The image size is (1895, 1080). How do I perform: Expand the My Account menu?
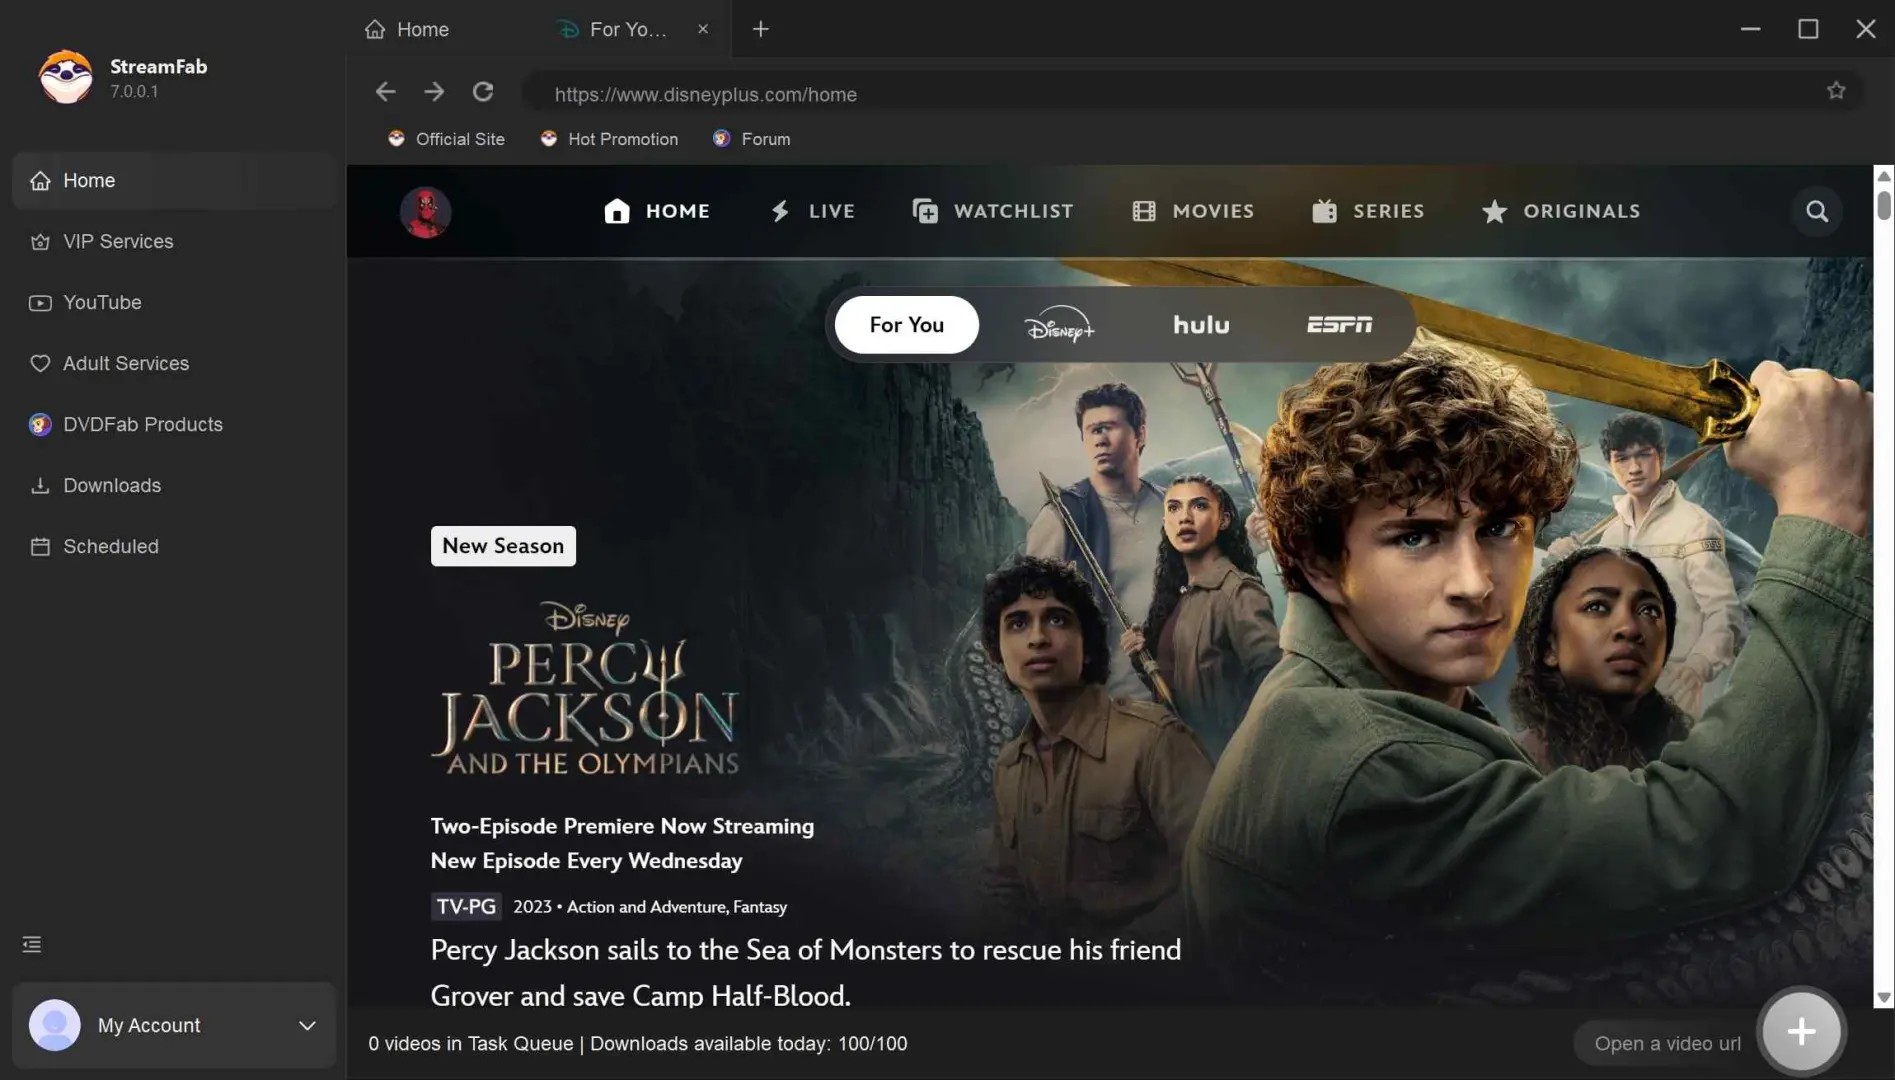(x=305, y=1025)
